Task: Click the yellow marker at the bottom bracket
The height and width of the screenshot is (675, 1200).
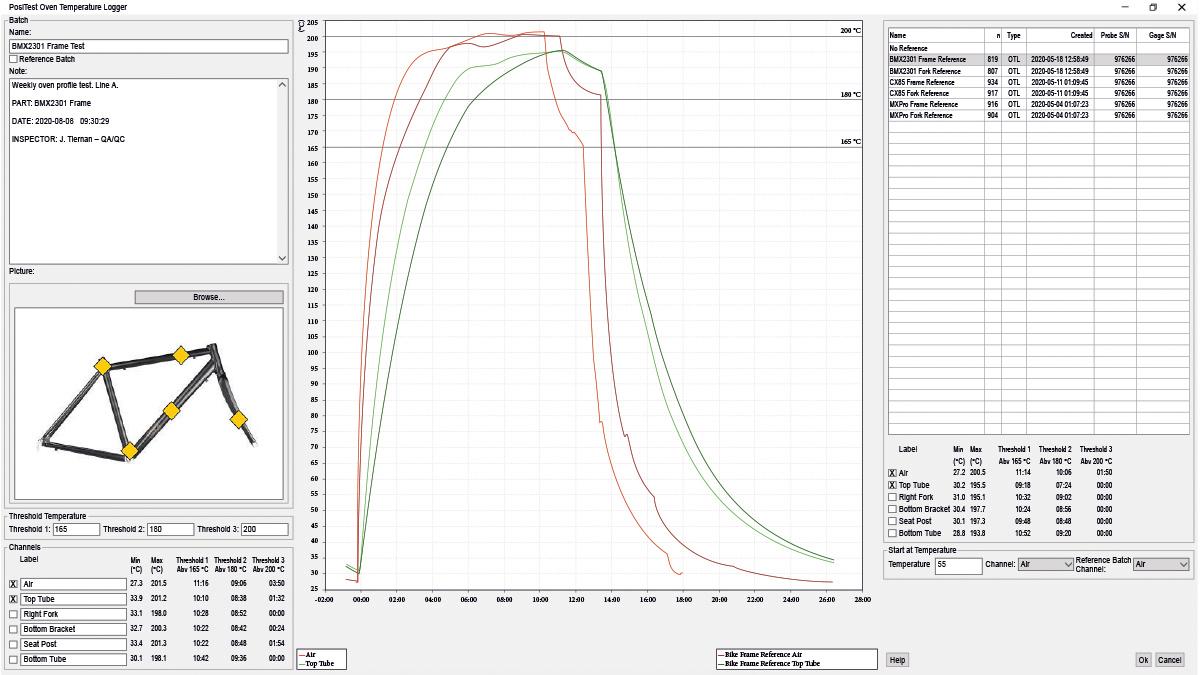Action: [x=129, y=451]
